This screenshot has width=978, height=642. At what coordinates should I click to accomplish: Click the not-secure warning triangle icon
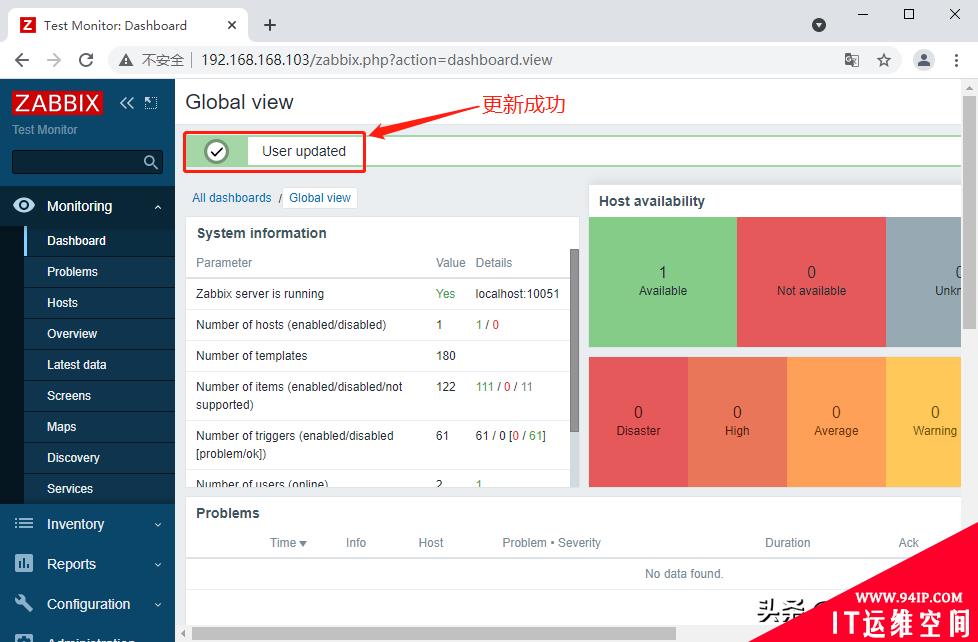126,60
